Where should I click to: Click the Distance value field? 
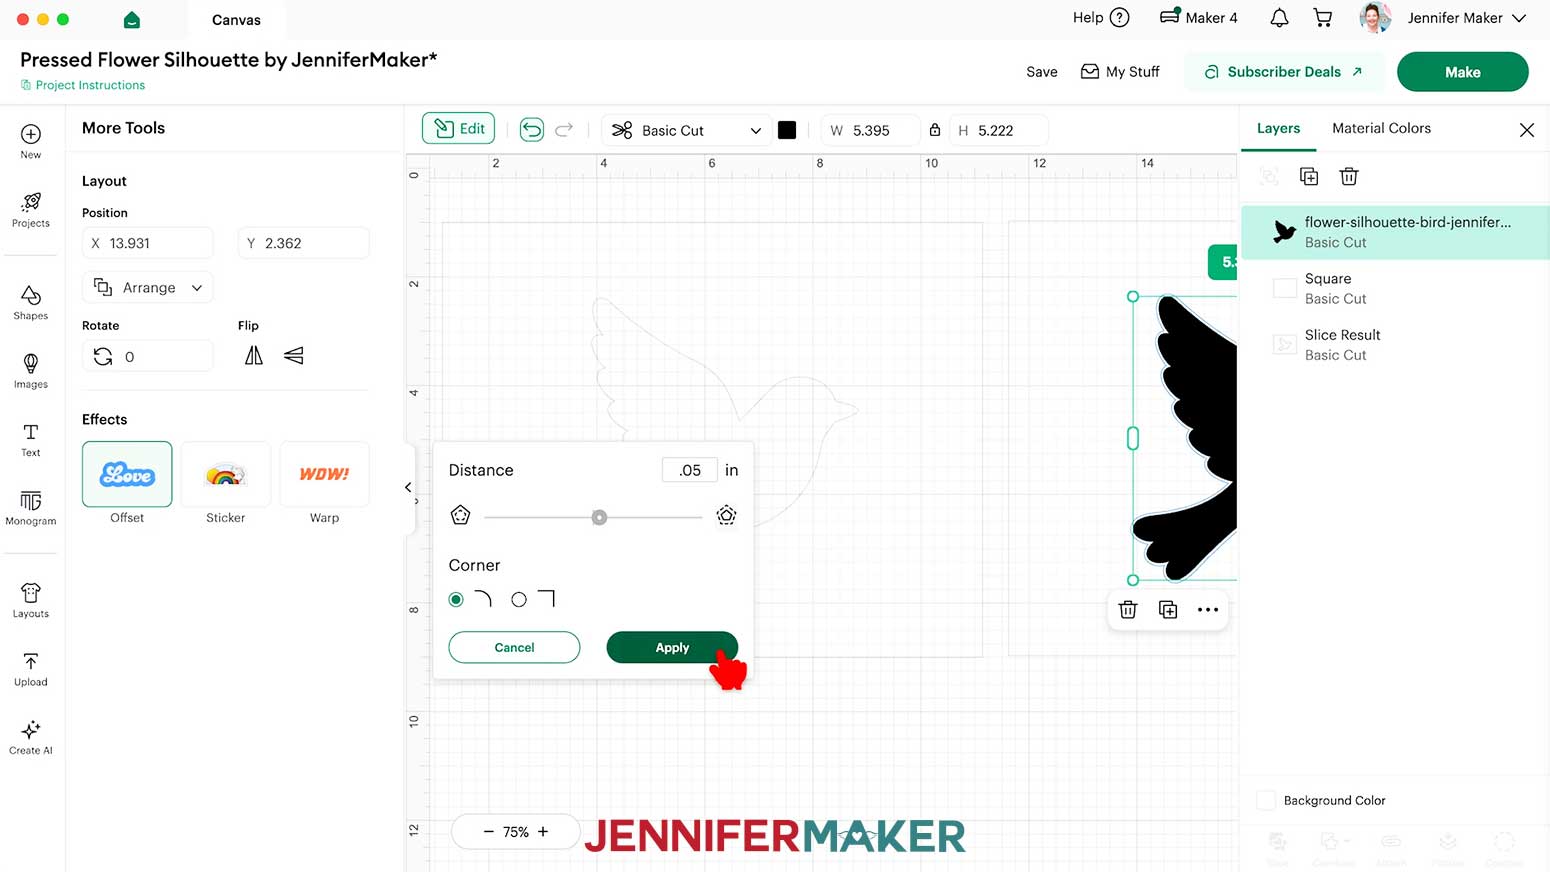coord(690,470)
